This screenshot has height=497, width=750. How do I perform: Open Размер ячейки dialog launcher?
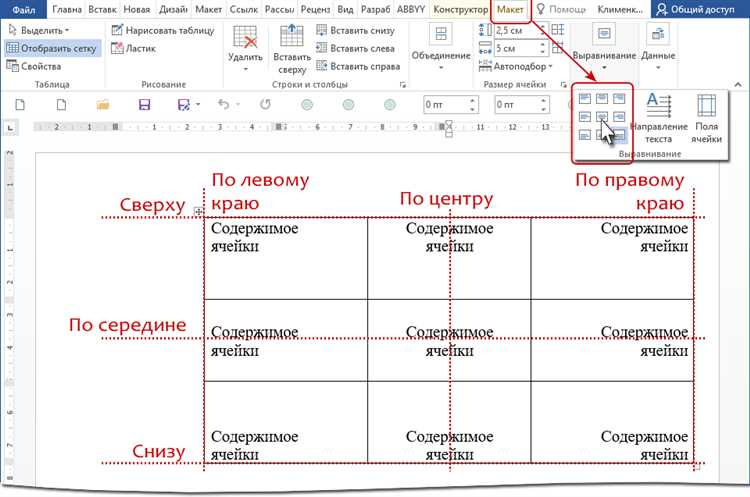click(x=563, y=85)
